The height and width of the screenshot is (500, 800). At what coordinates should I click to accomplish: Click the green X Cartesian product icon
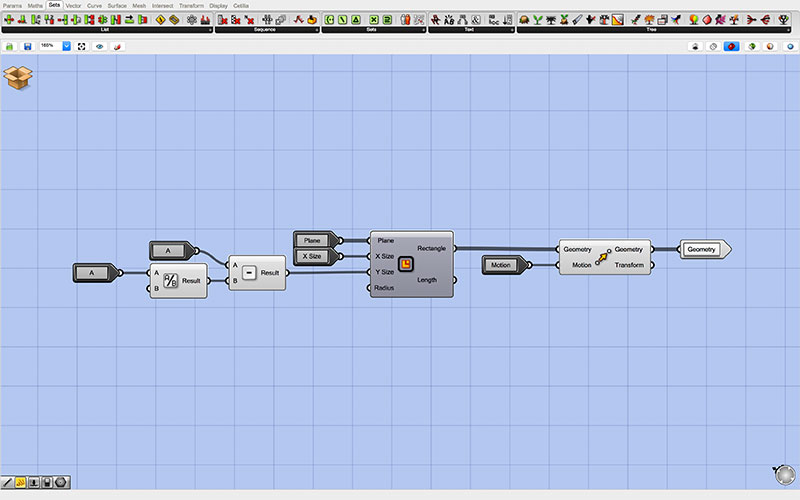pos(374,20)
